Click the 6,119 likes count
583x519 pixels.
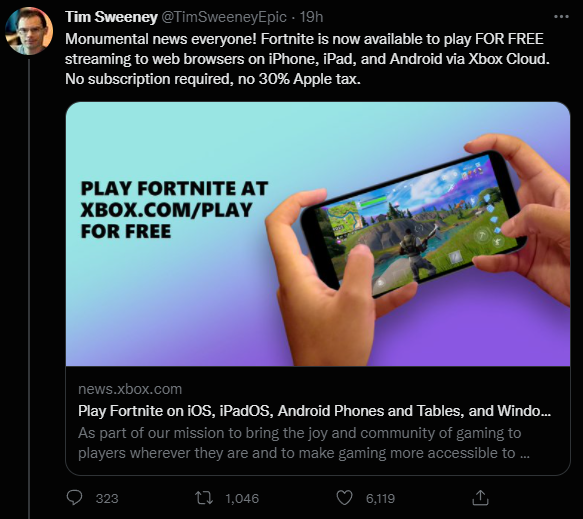(x=380, y=498)
